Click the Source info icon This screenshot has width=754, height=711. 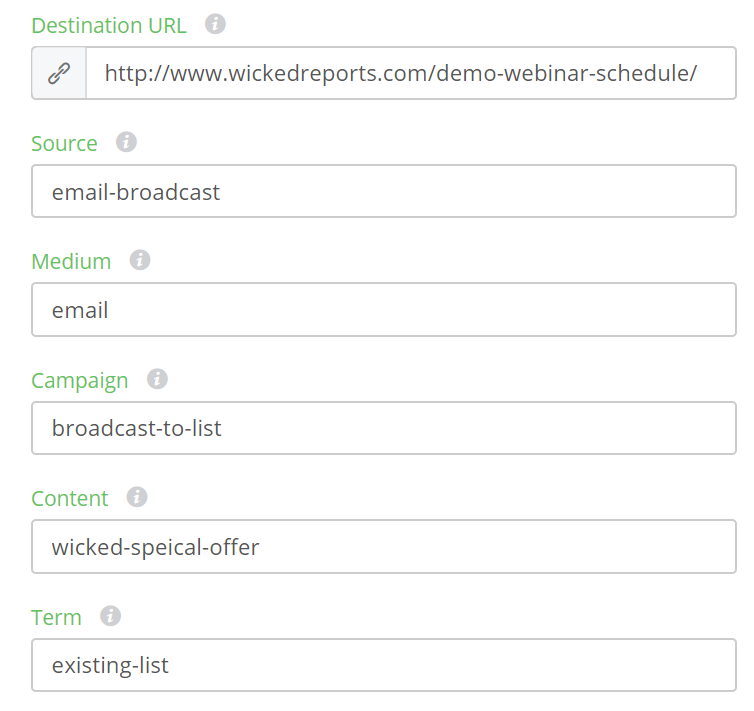coord(126,142)
